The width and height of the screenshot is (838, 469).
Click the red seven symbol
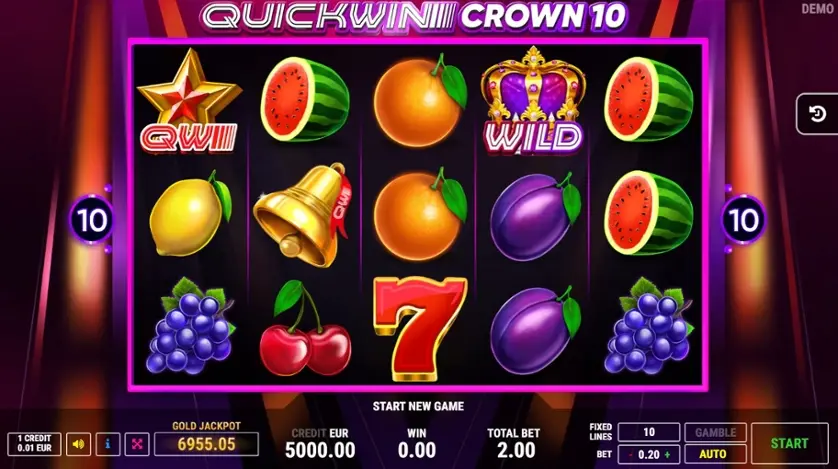pyautogui.click(x=420, y=328)
